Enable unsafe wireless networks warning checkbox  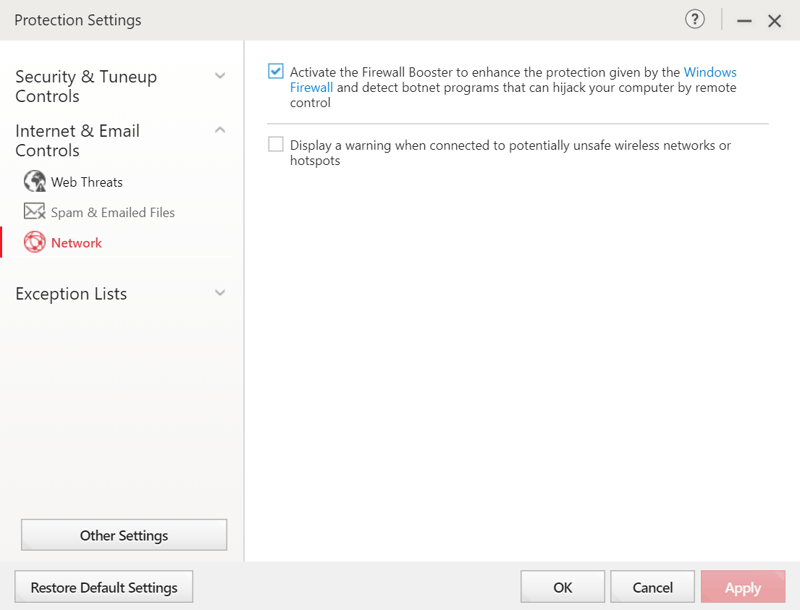point(276,144)
